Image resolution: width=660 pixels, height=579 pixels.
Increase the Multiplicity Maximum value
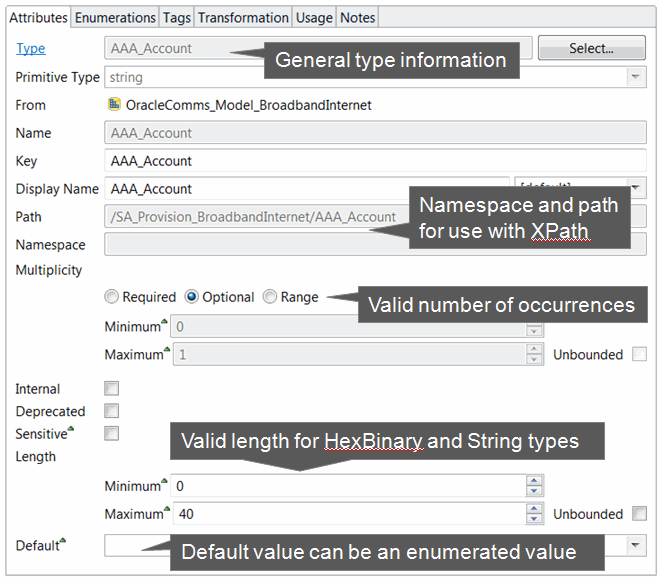coord(534,349)
